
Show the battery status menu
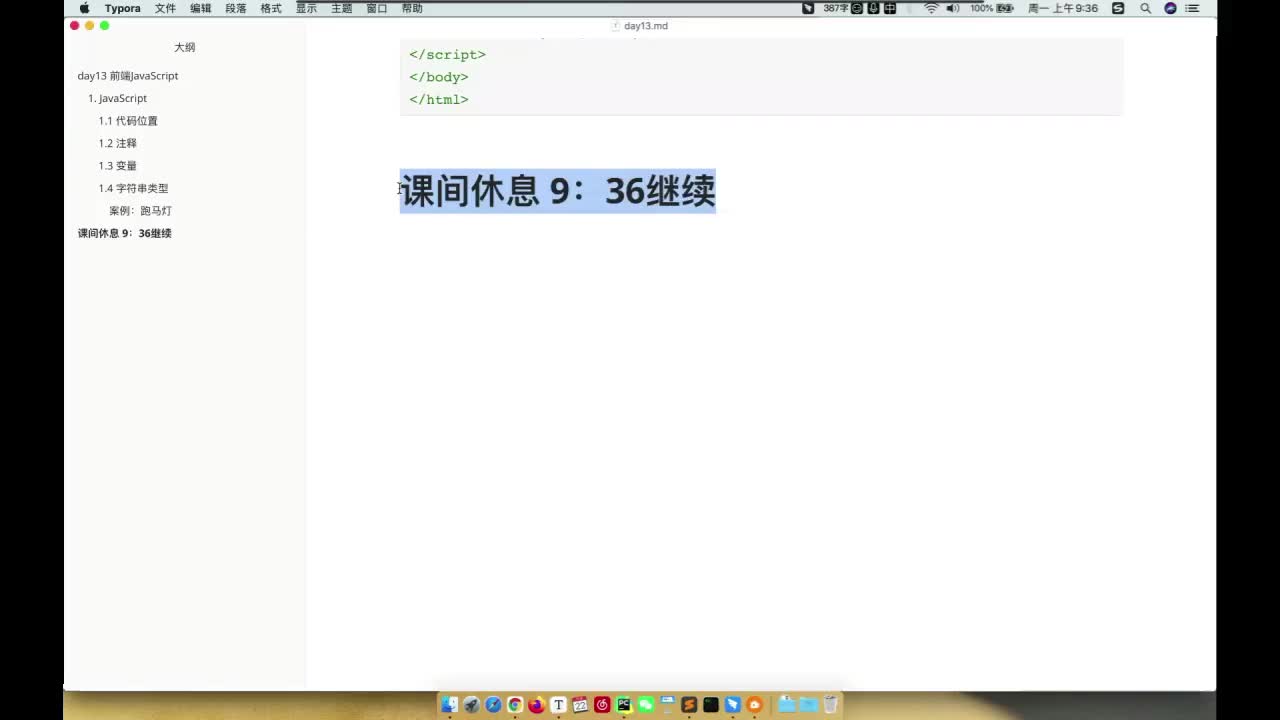pos(991,8)
